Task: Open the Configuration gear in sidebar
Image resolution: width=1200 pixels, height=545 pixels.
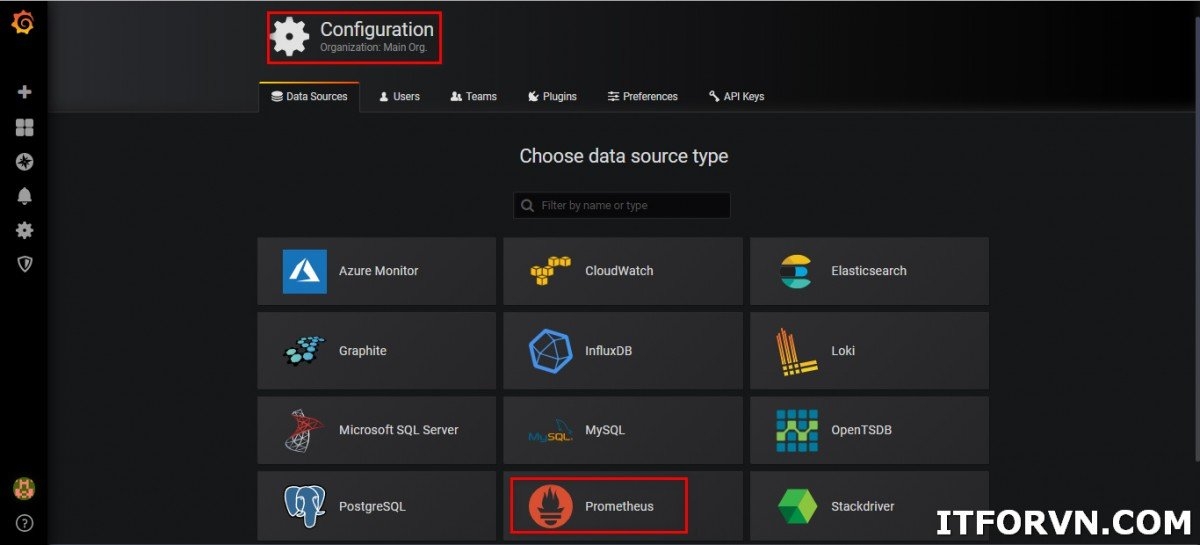Action: (x=25, y=230)
